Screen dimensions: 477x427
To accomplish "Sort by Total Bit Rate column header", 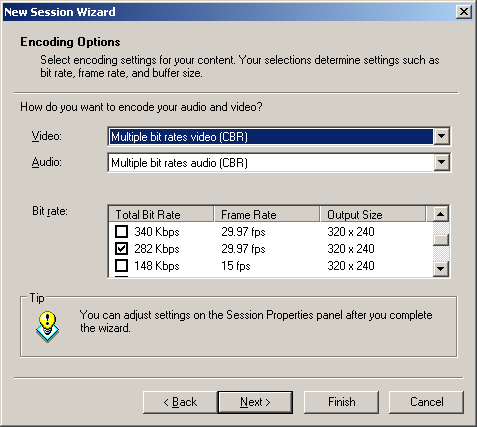I will (x=161, y=214).
